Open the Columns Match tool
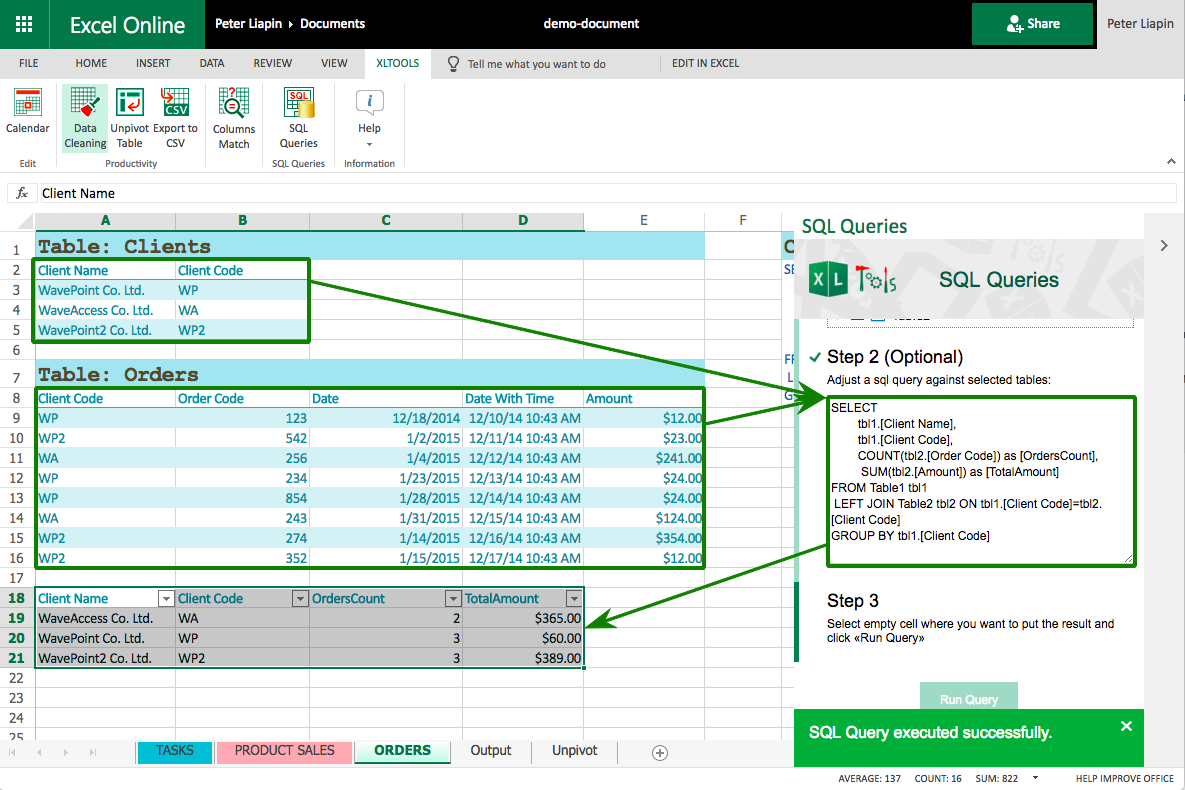This screenshot has height=790, width=1185. click(x=234, y=119)
